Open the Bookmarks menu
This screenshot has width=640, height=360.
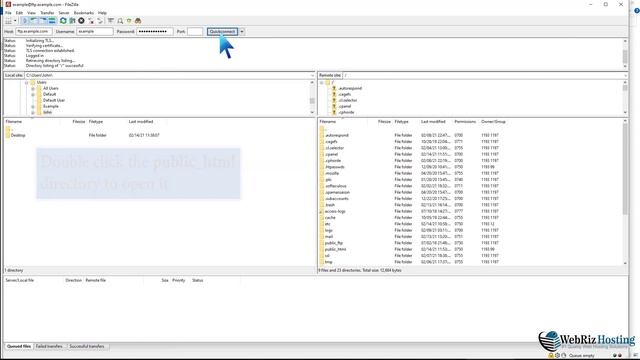[x=84, y=13]
